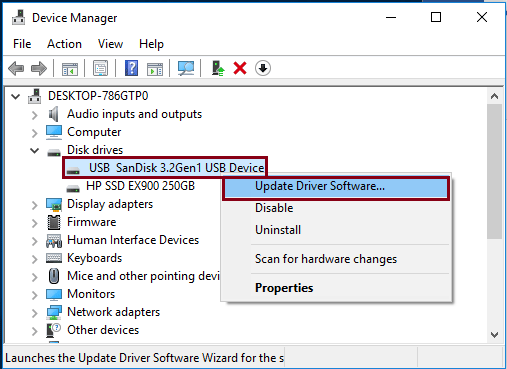Choose Properties in the context menu

(x=336, y=288)
